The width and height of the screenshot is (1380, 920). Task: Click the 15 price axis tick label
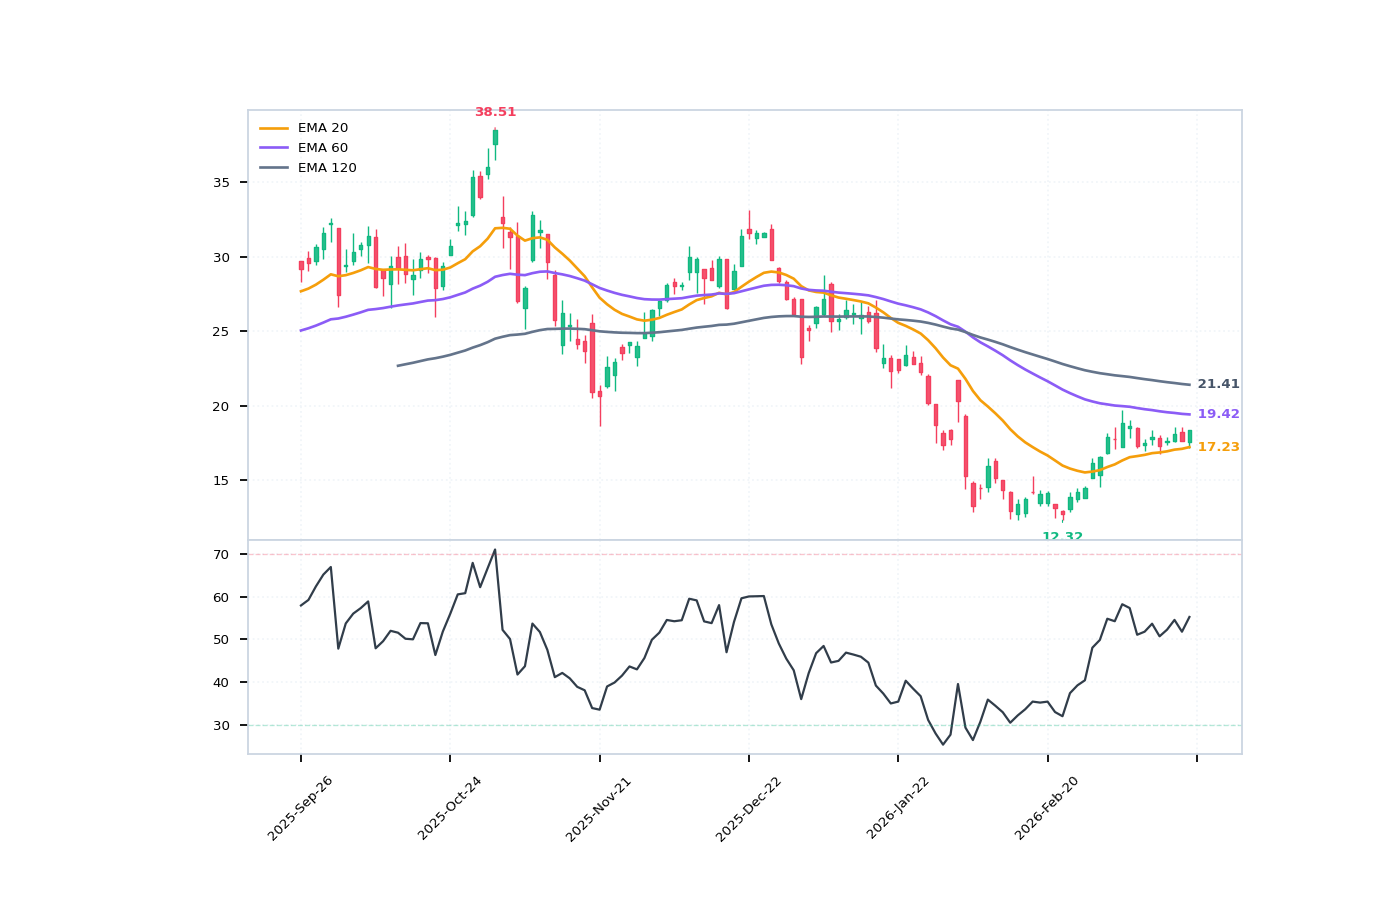(221, 481)
